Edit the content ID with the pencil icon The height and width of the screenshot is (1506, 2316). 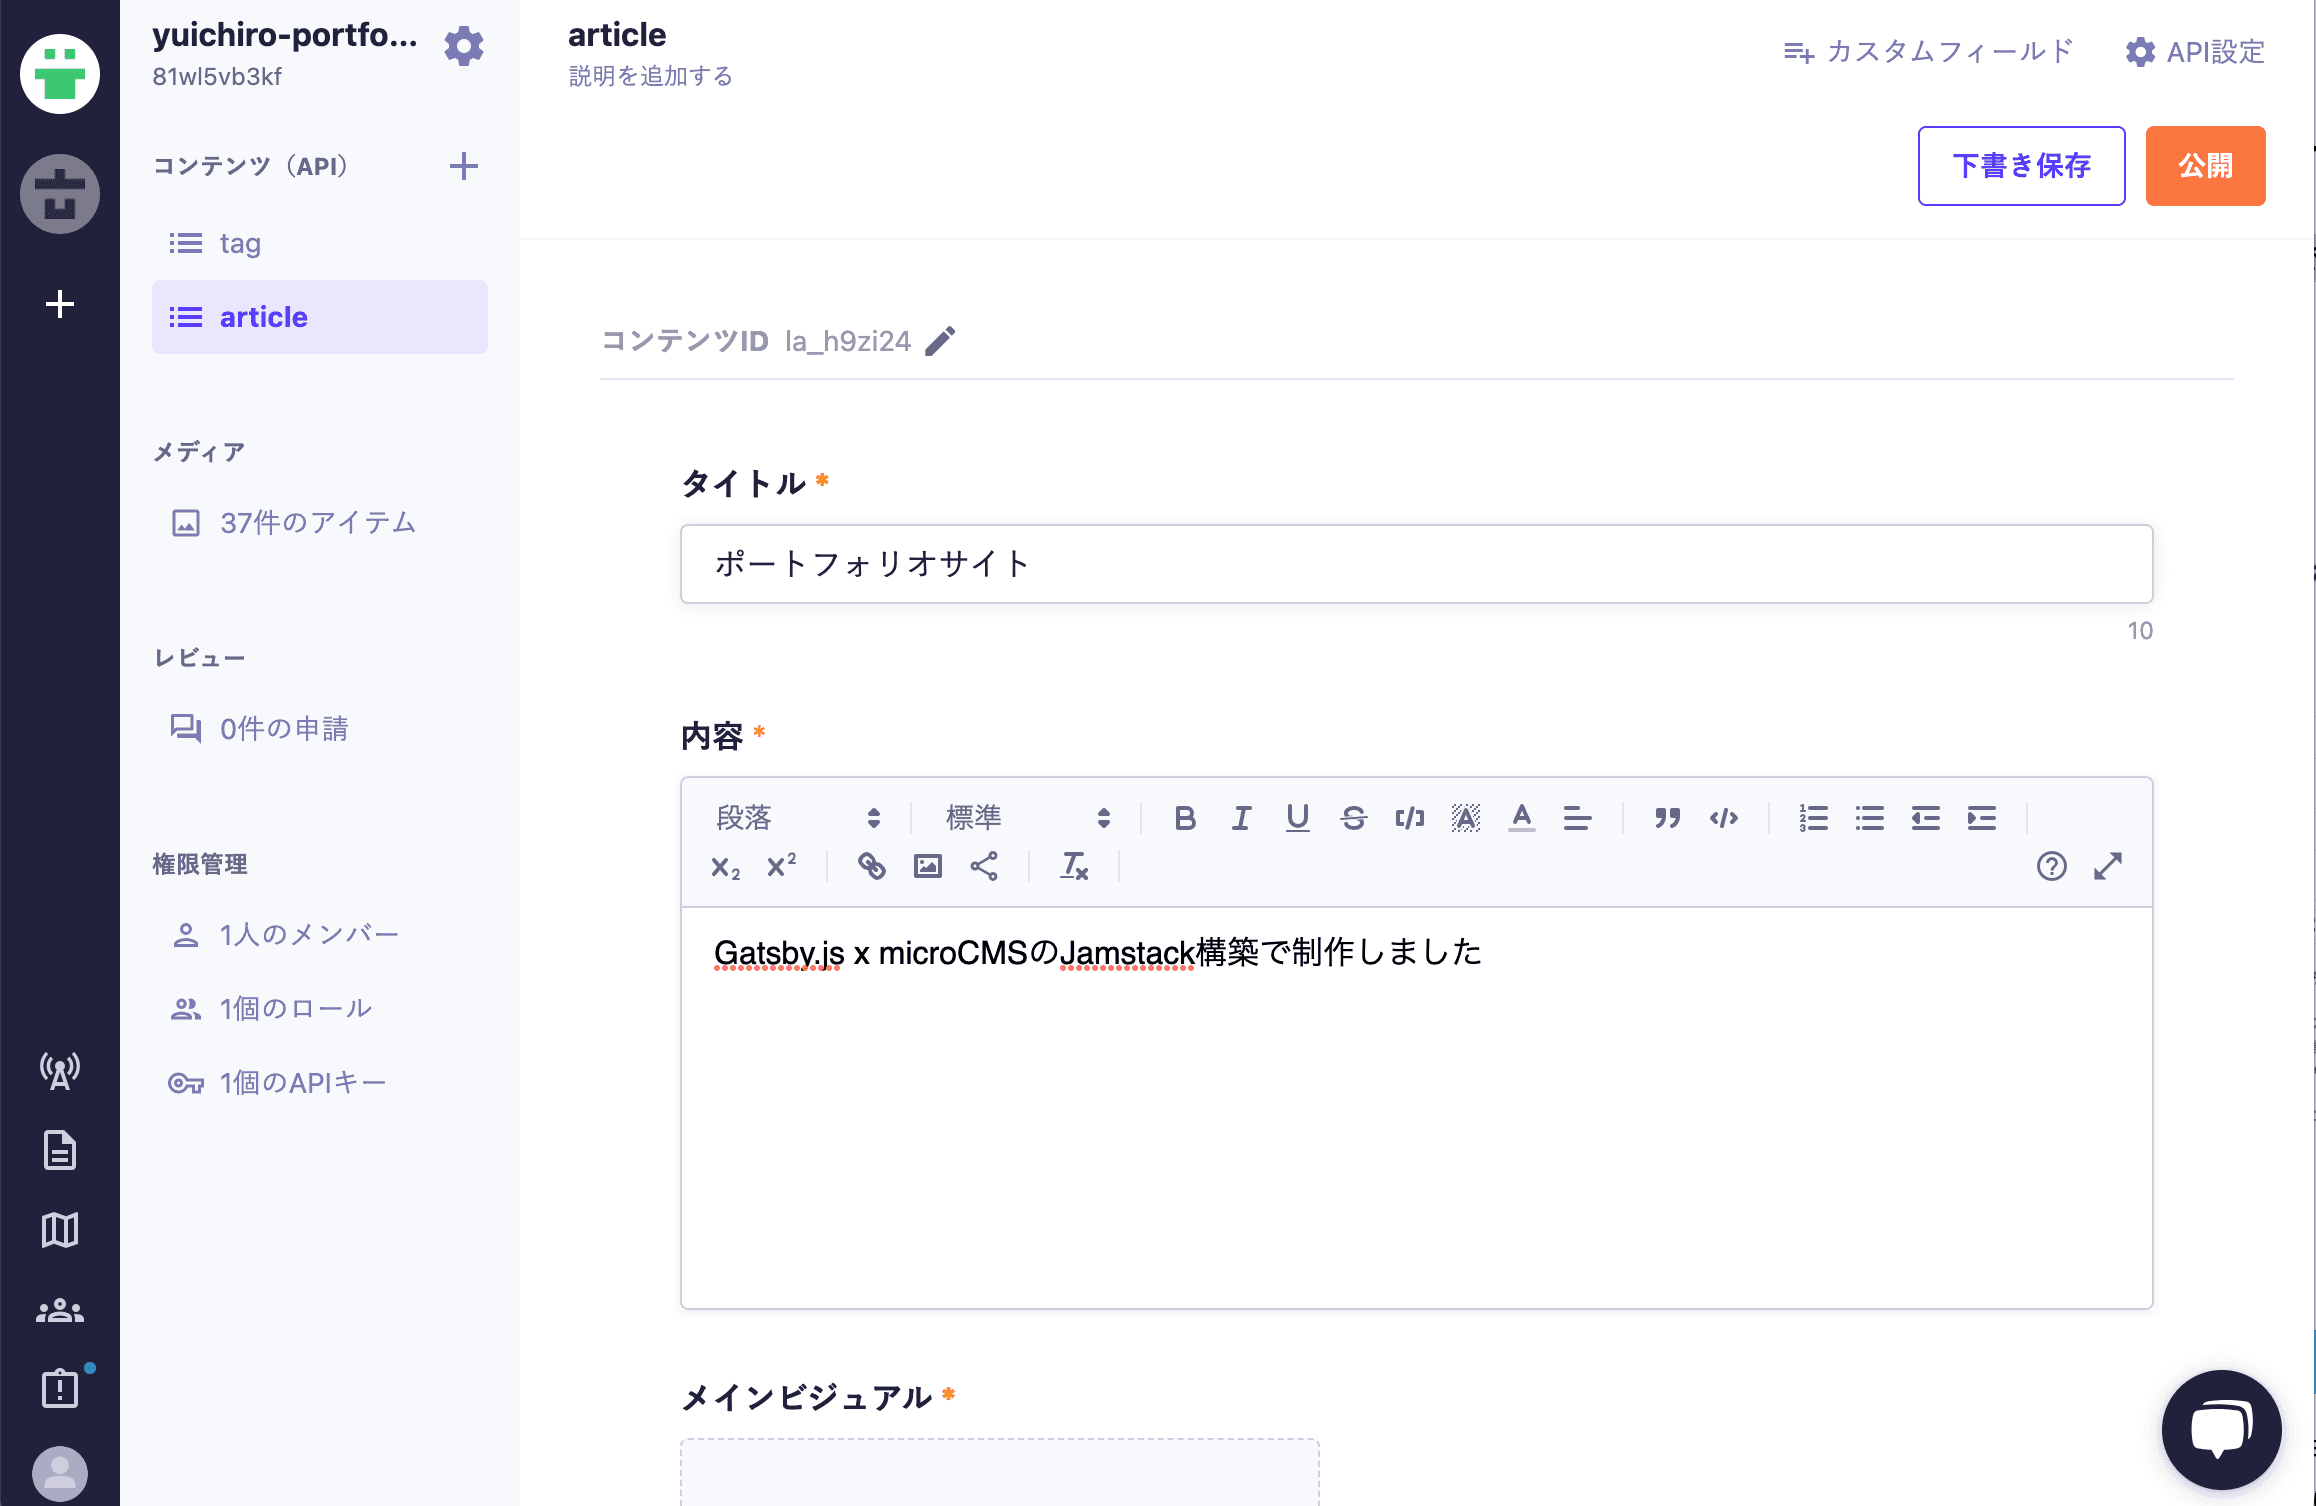(940, 341)
